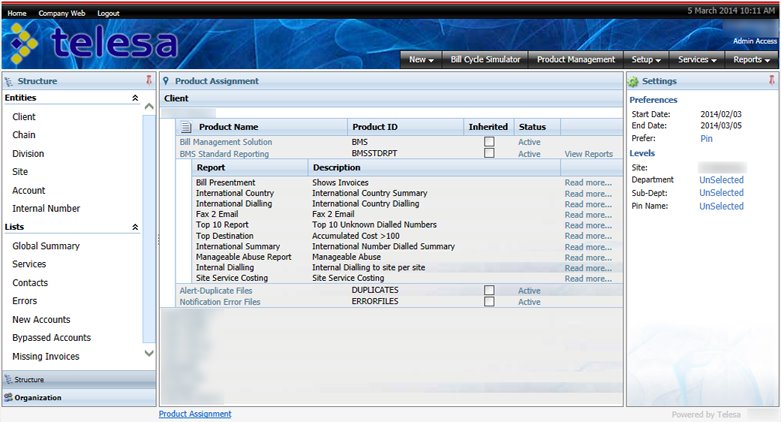Open Alert-Duplicate Files product
781x422 pixels.
click(216, 290)
